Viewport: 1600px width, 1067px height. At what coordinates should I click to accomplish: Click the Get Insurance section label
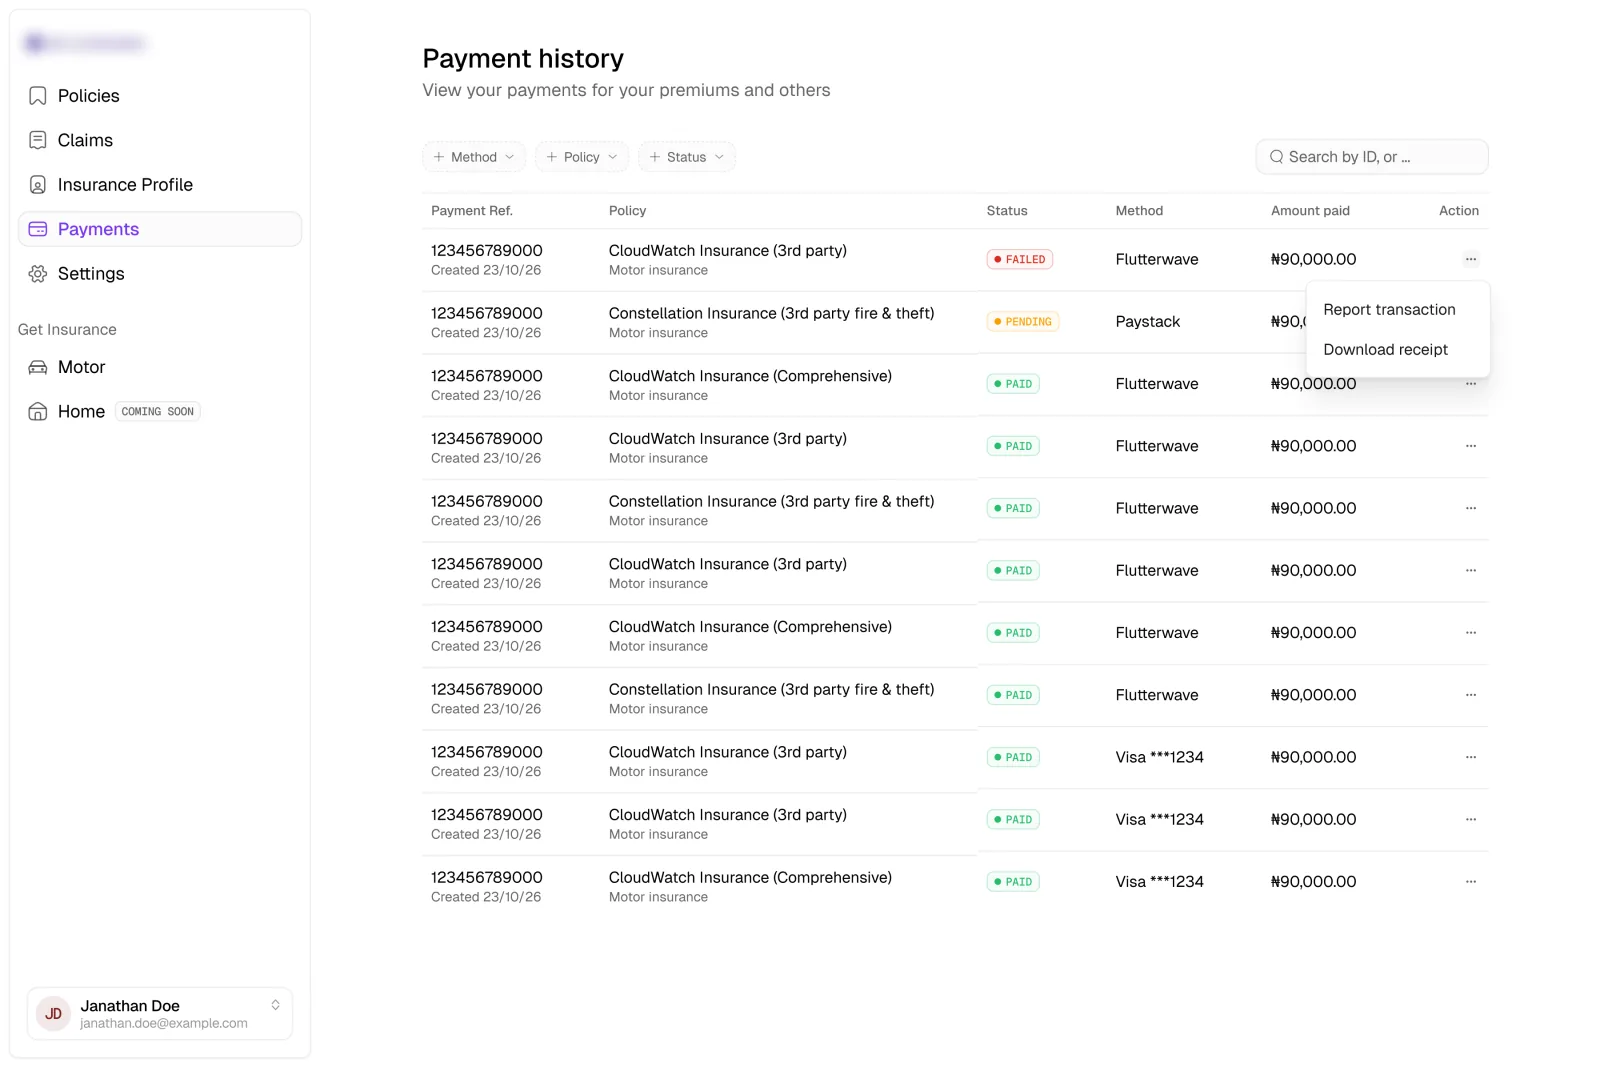pyautogui.click(x=67, y=330)
